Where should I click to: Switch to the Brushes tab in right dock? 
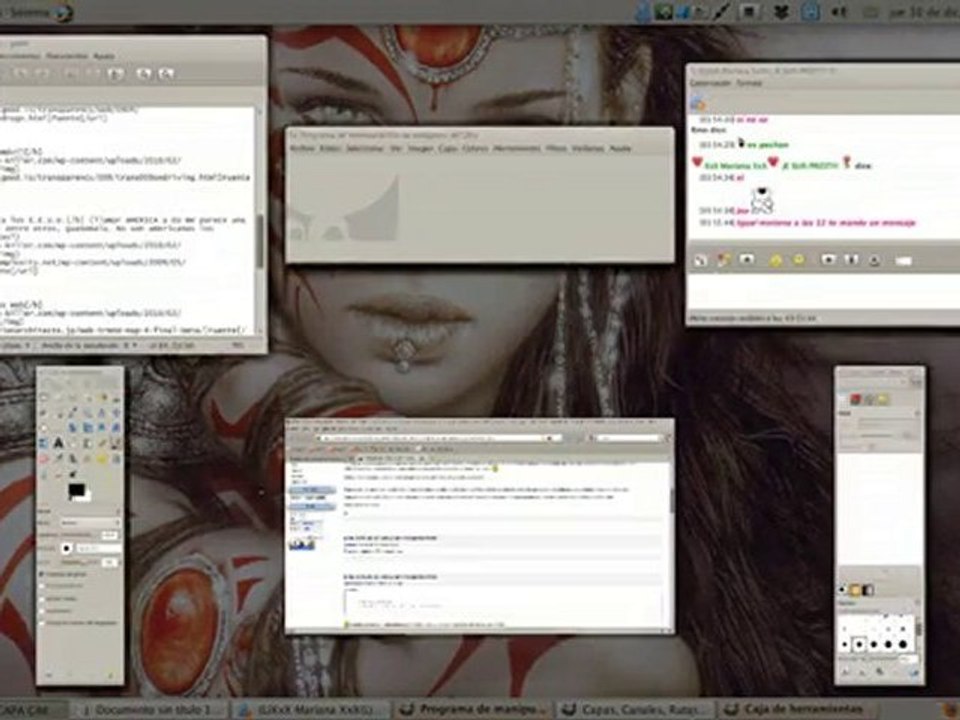tap(842, 589)
